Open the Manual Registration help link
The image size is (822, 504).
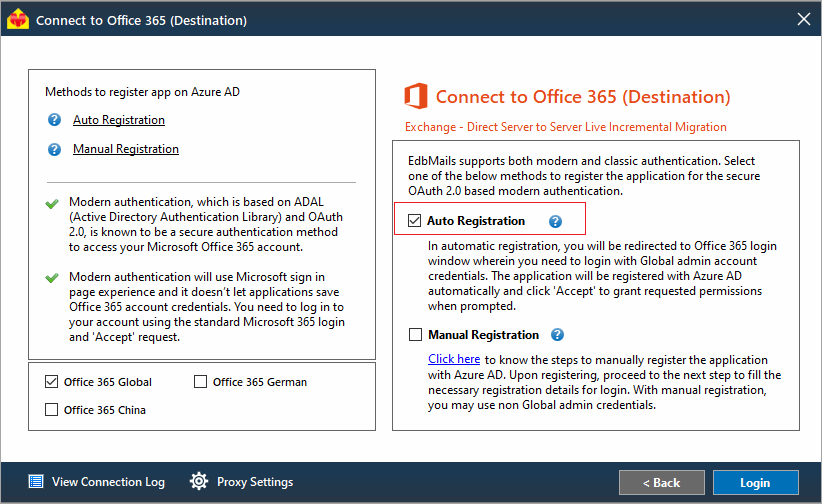[126, 149]
